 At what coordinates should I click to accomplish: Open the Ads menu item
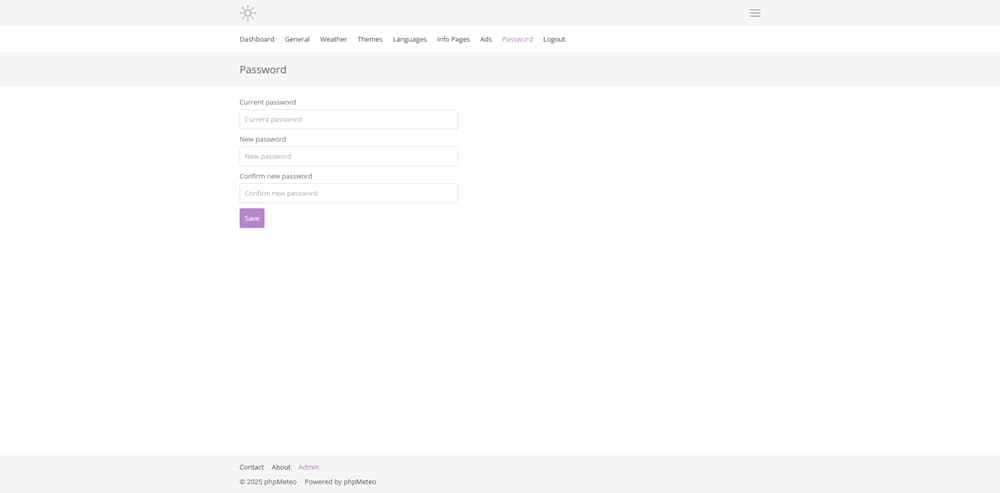point(486,39)
